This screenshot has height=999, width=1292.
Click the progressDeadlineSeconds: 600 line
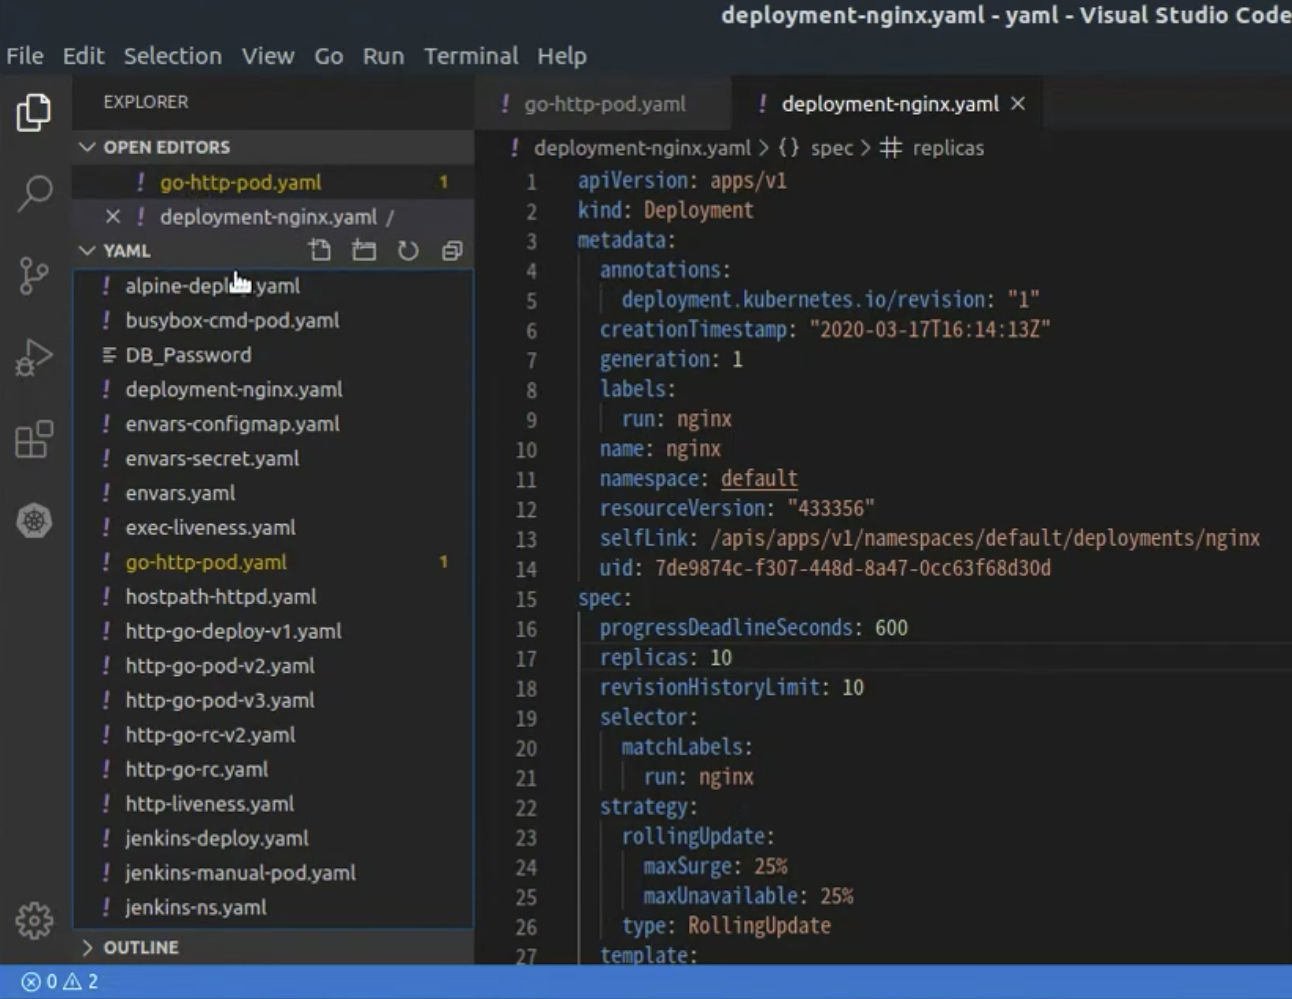753,627
